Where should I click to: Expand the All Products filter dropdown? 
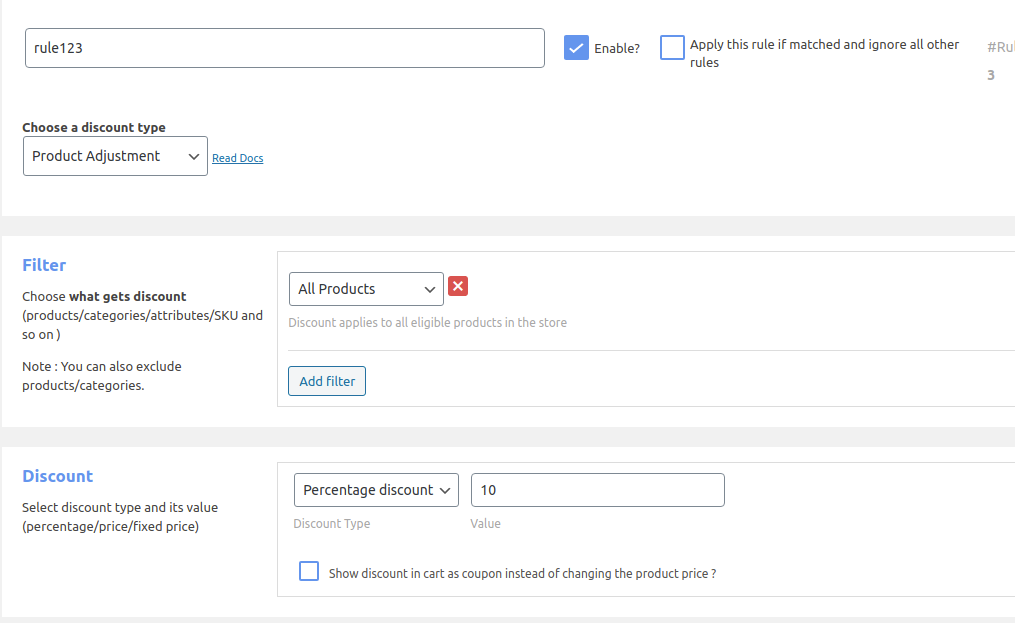coord(366,289)
